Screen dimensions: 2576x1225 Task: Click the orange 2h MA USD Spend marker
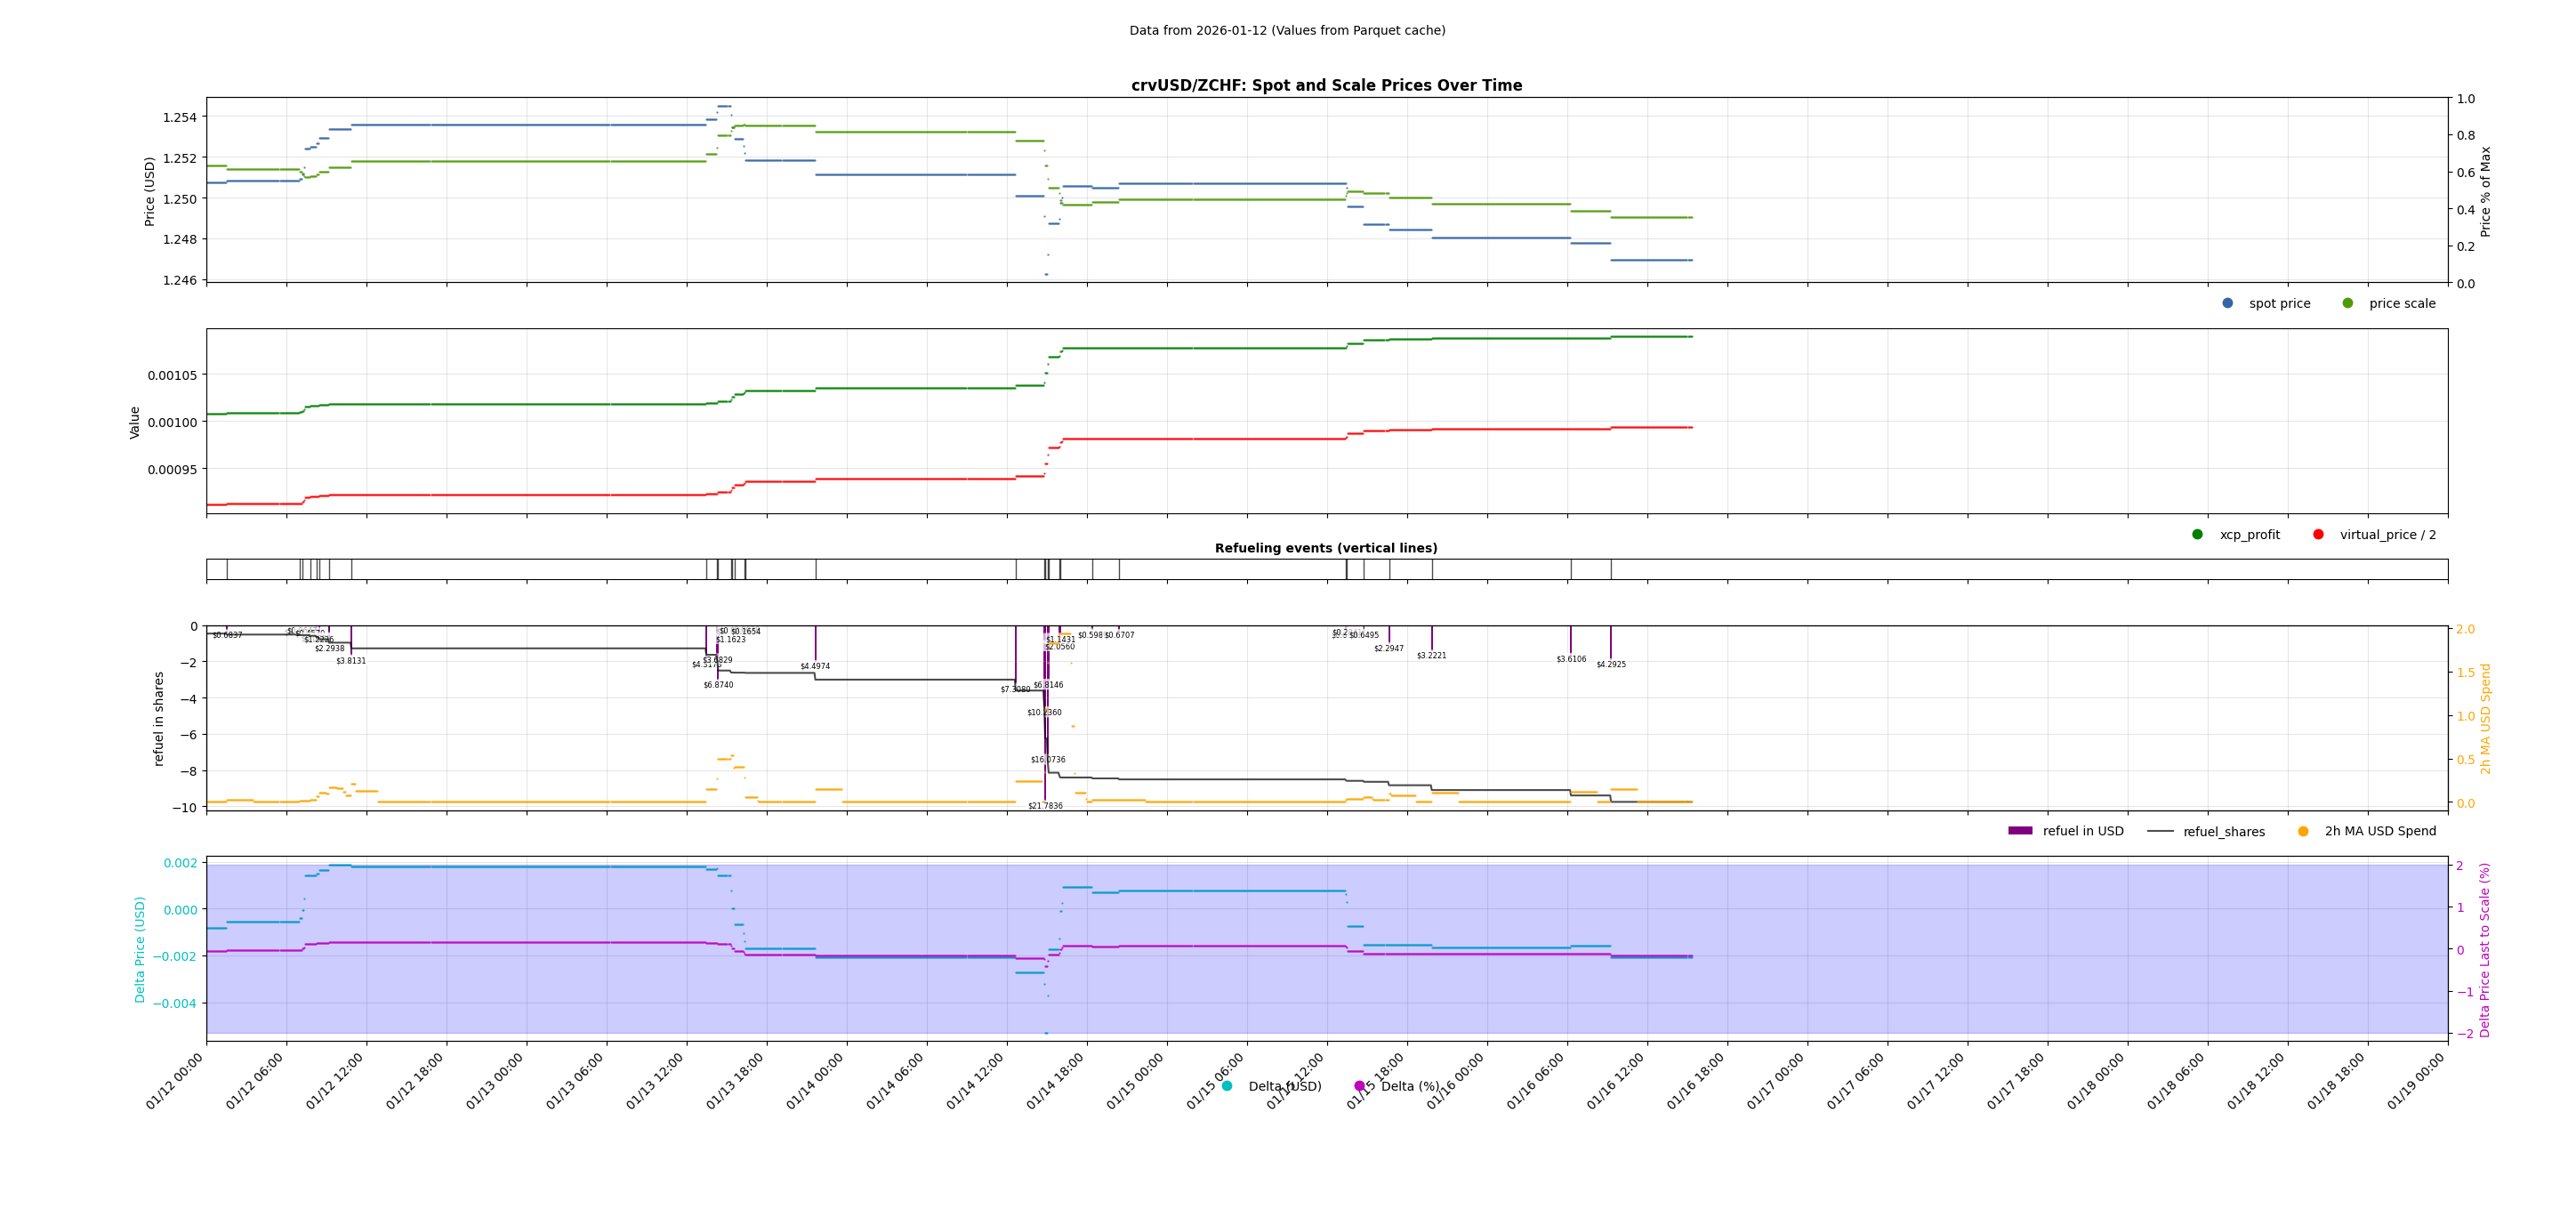coord(2303,831)
